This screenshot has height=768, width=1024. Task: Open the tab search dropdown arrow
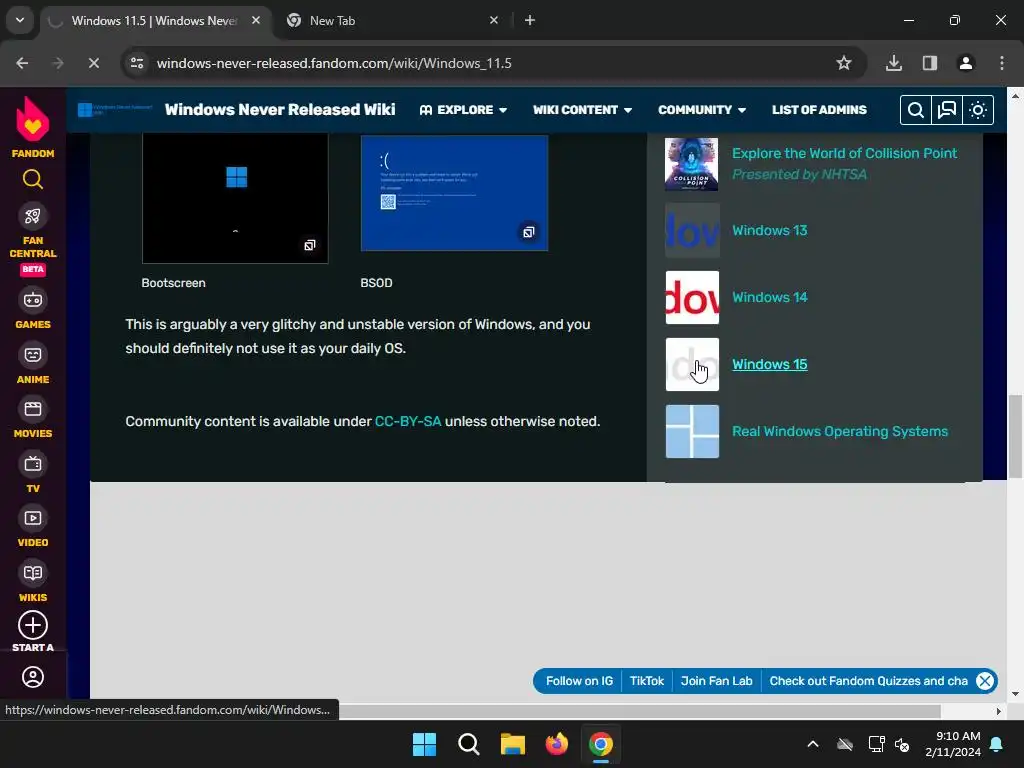(20, 20)
